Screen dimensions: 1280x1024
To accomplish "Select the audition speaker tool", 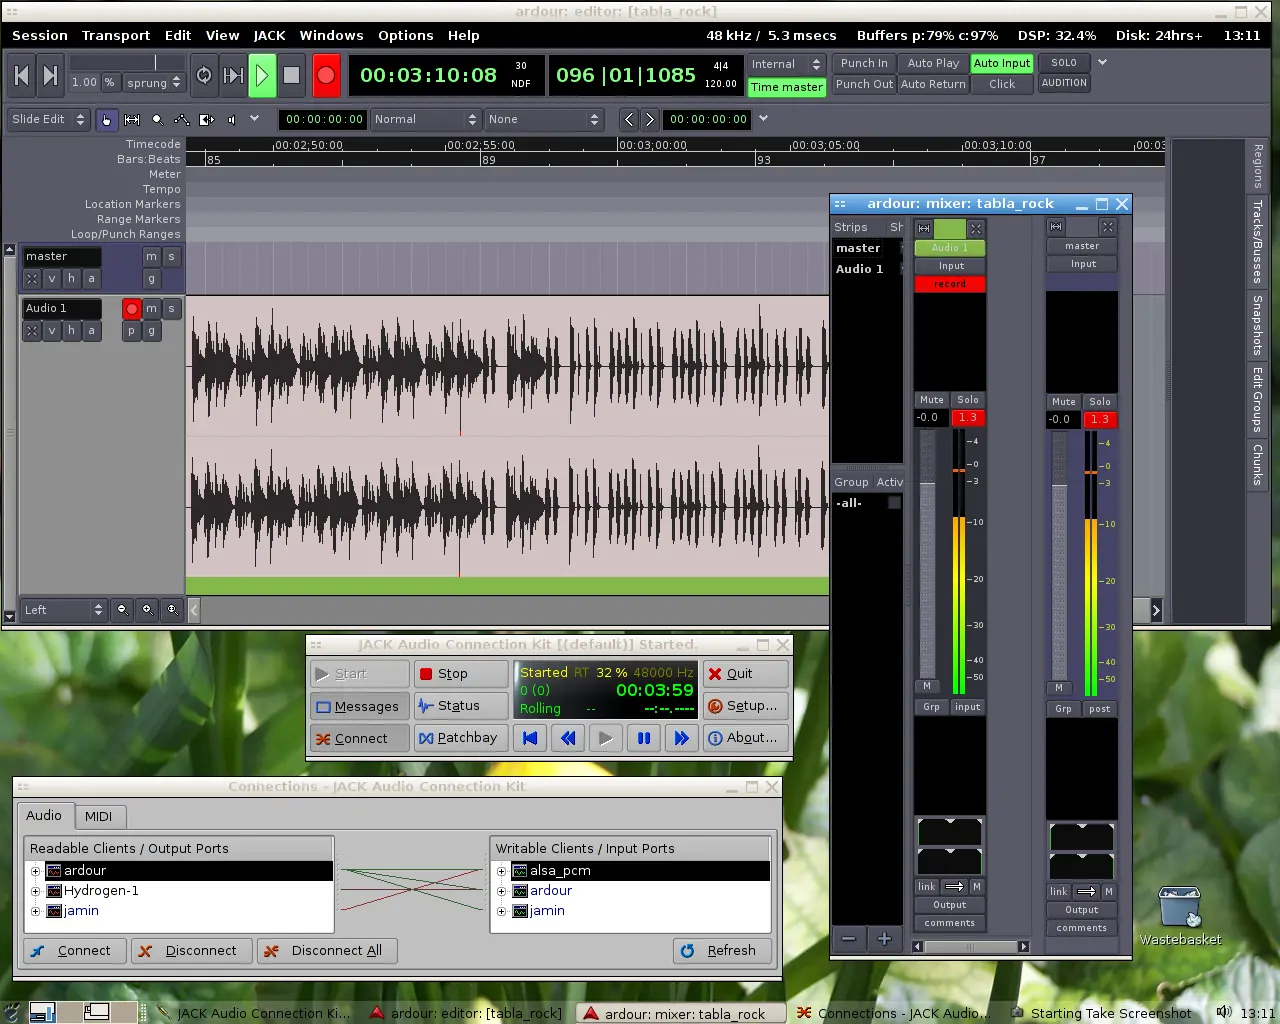I will [x=232, y=119].
